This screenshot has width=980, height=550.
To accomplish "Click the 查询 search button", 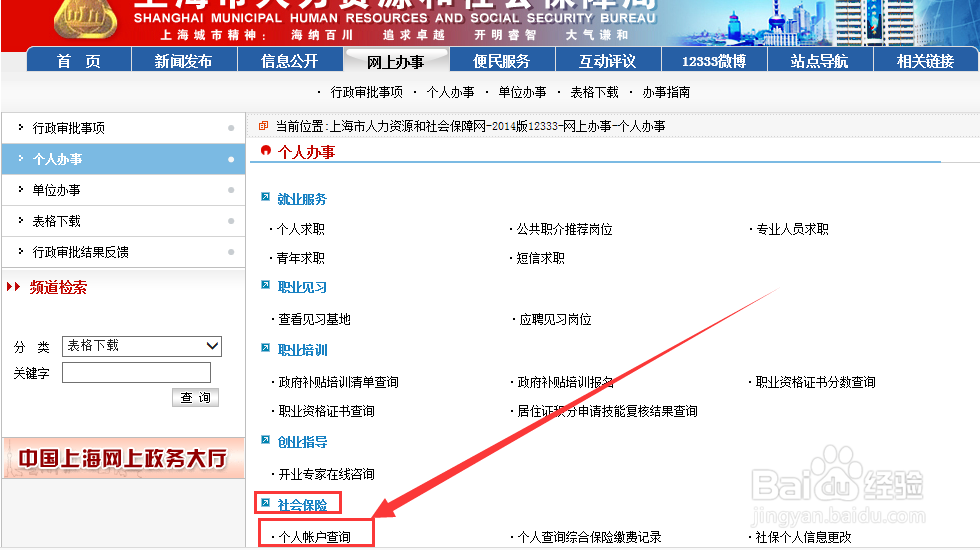I will tap(196, 398).
